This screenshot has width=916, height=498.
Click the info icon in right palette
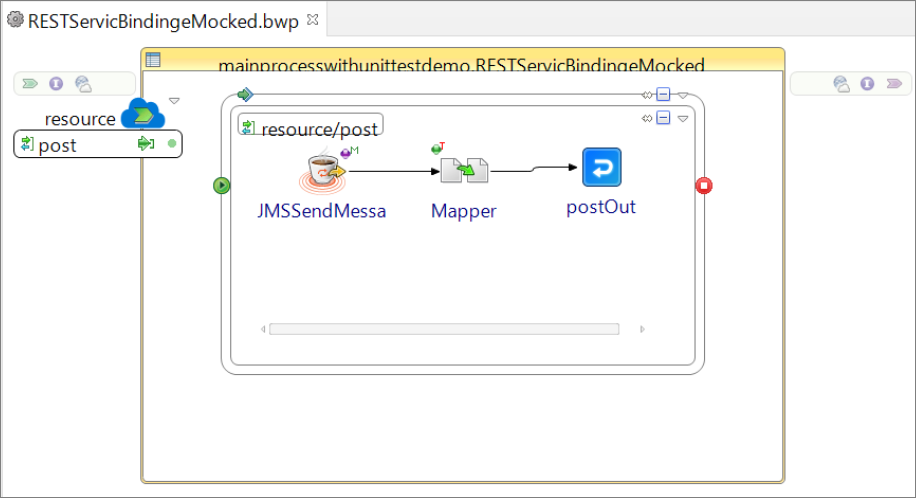[x=868, y=84]
